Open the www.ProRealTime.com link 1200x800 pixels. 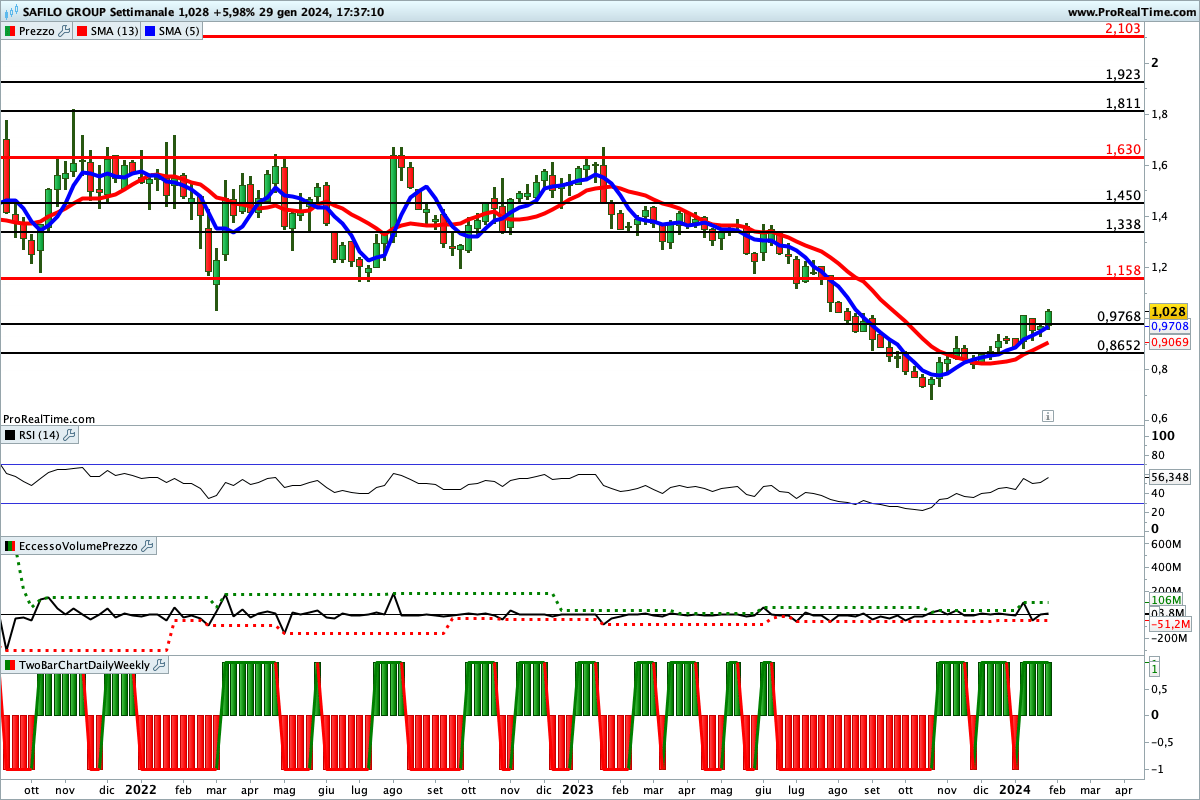point(1131,12)
